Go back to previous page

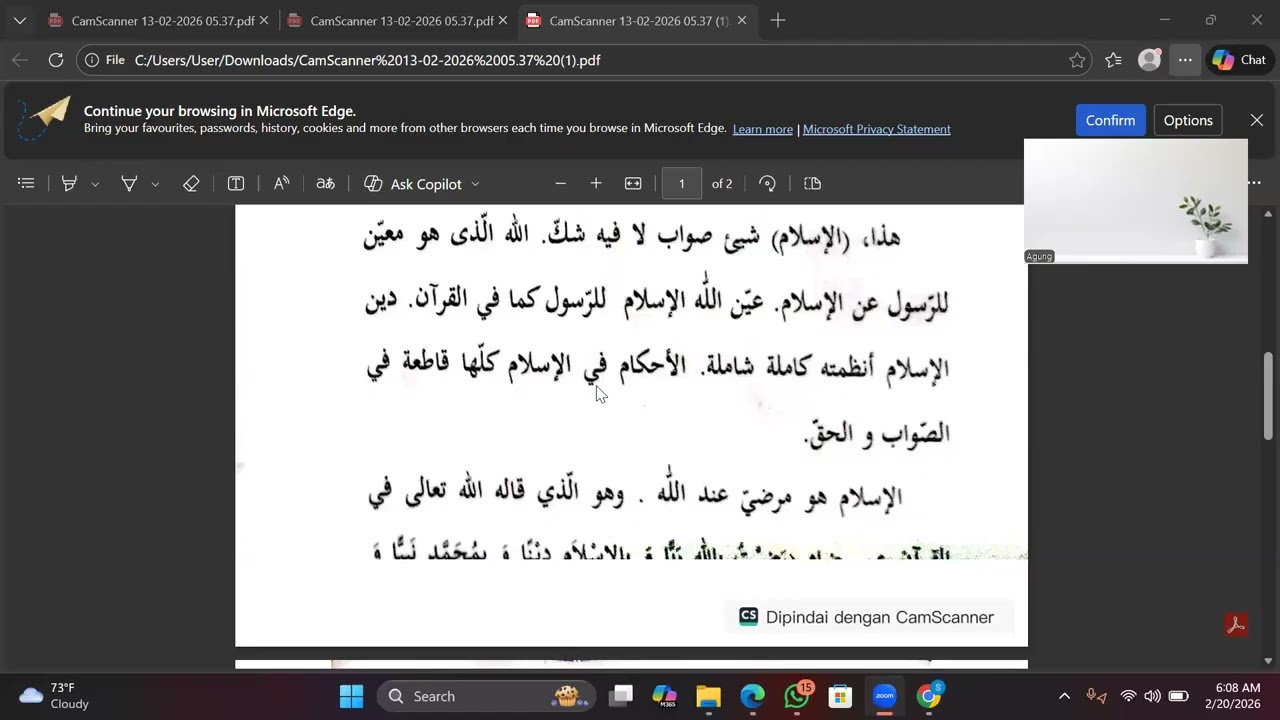(x=20, y=60)
